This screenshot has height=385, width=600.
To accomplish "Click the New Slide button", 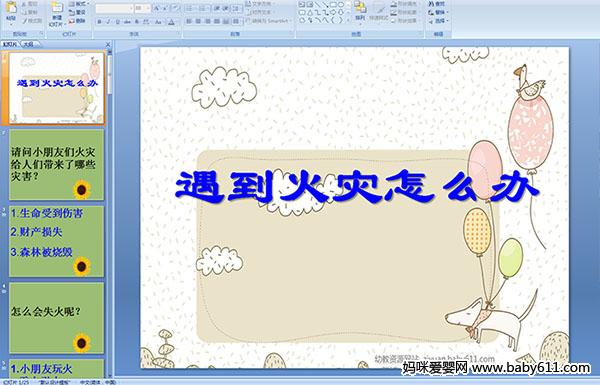I will 57,14.
